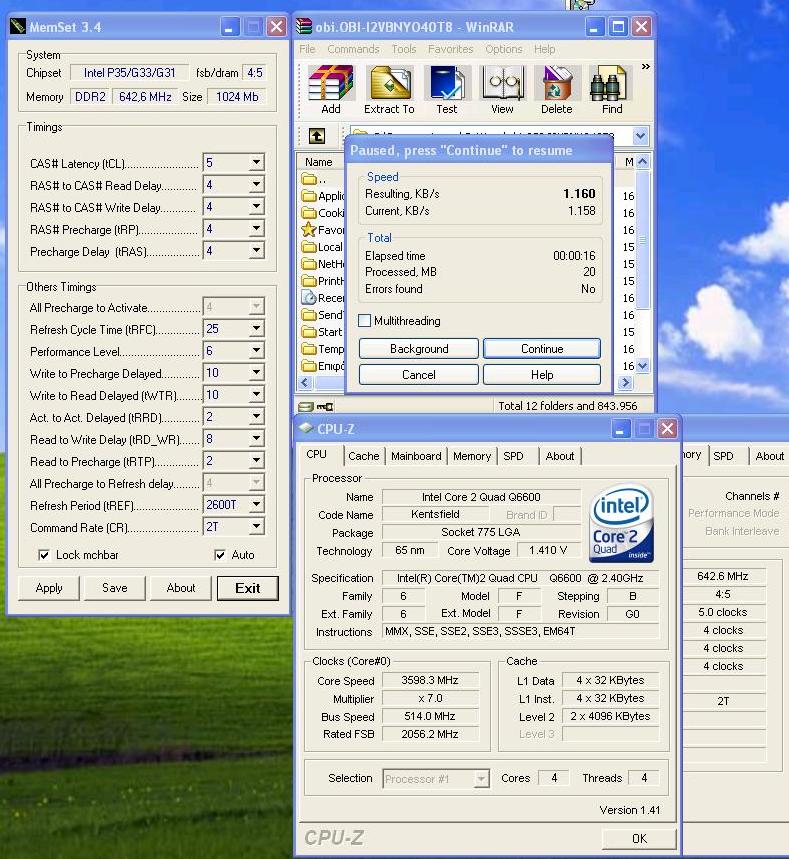Open Write to Read Delayed (tWTR) dropdown

tap(256, 394)
